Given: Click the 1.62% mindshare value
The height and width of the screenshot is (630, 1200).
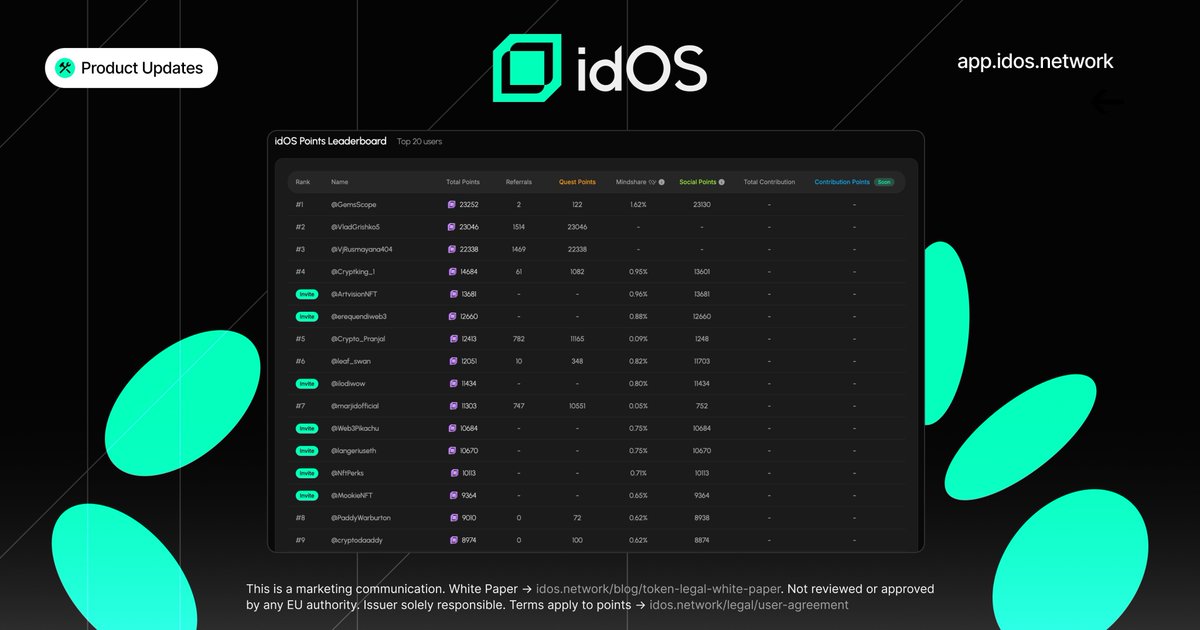Looking at the screenshot, I should click(638, 204).
